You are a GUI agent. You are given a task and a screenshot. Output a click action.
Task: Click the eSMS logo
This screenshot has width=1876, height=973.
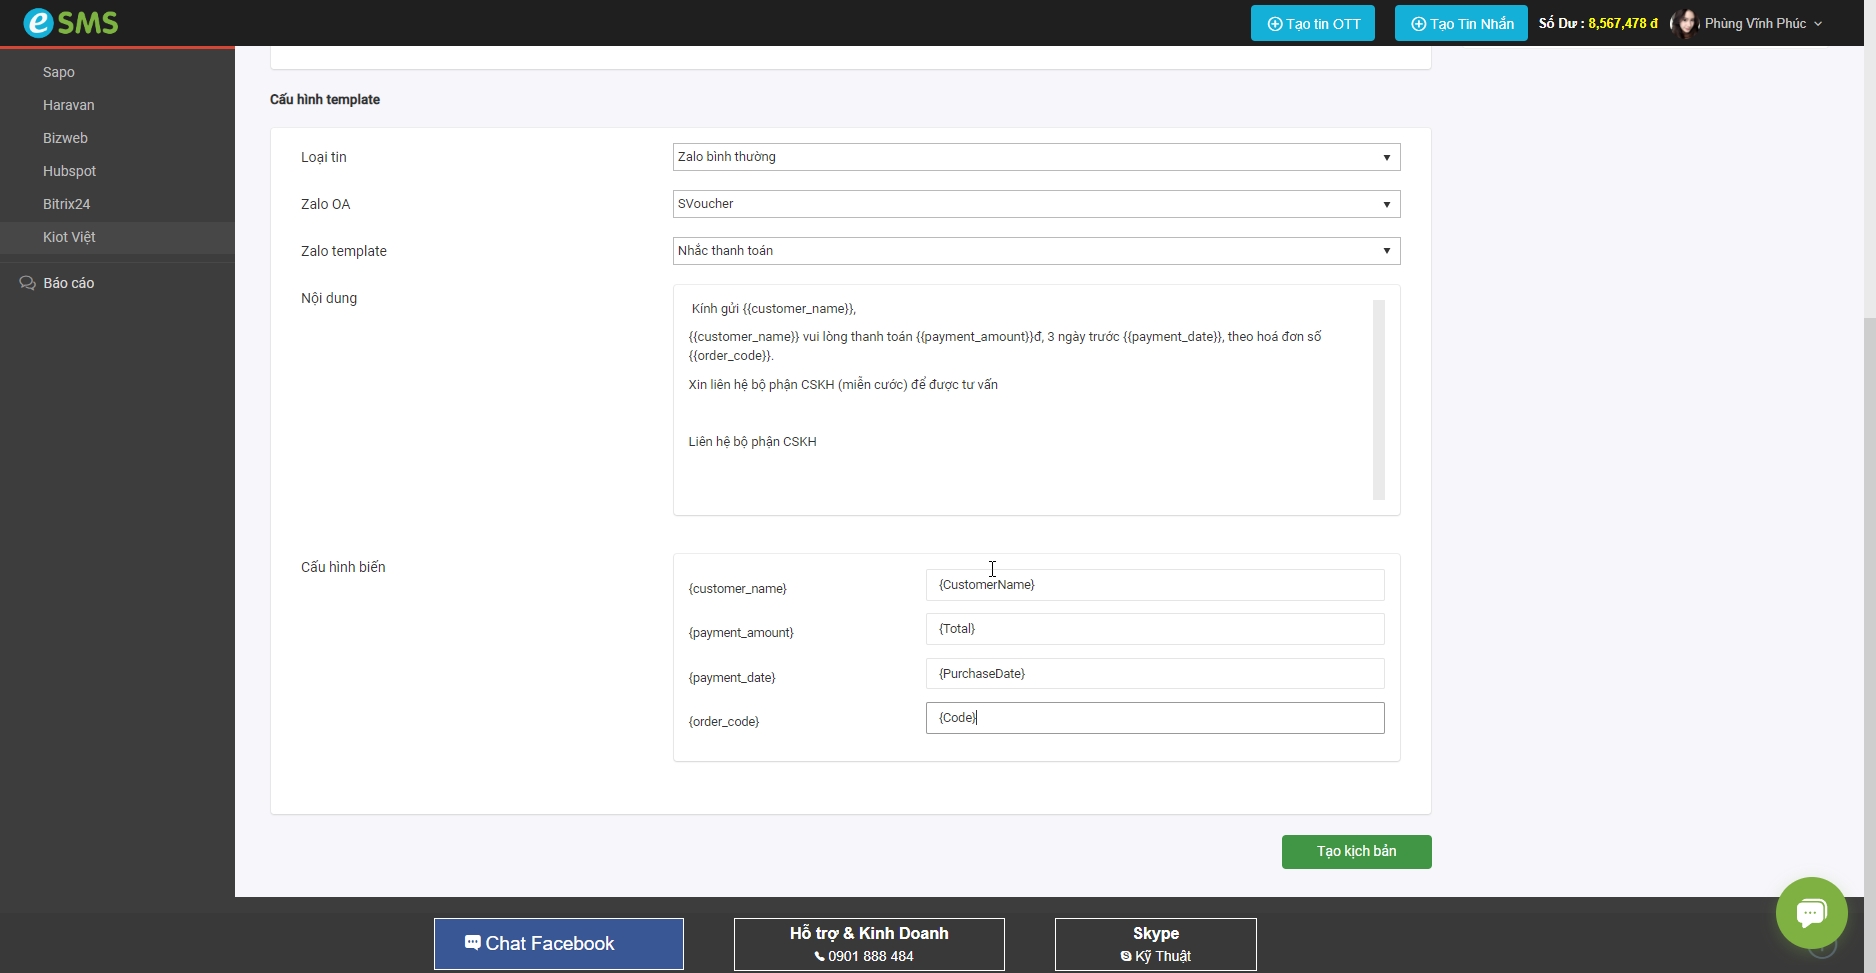coord(70,22)
